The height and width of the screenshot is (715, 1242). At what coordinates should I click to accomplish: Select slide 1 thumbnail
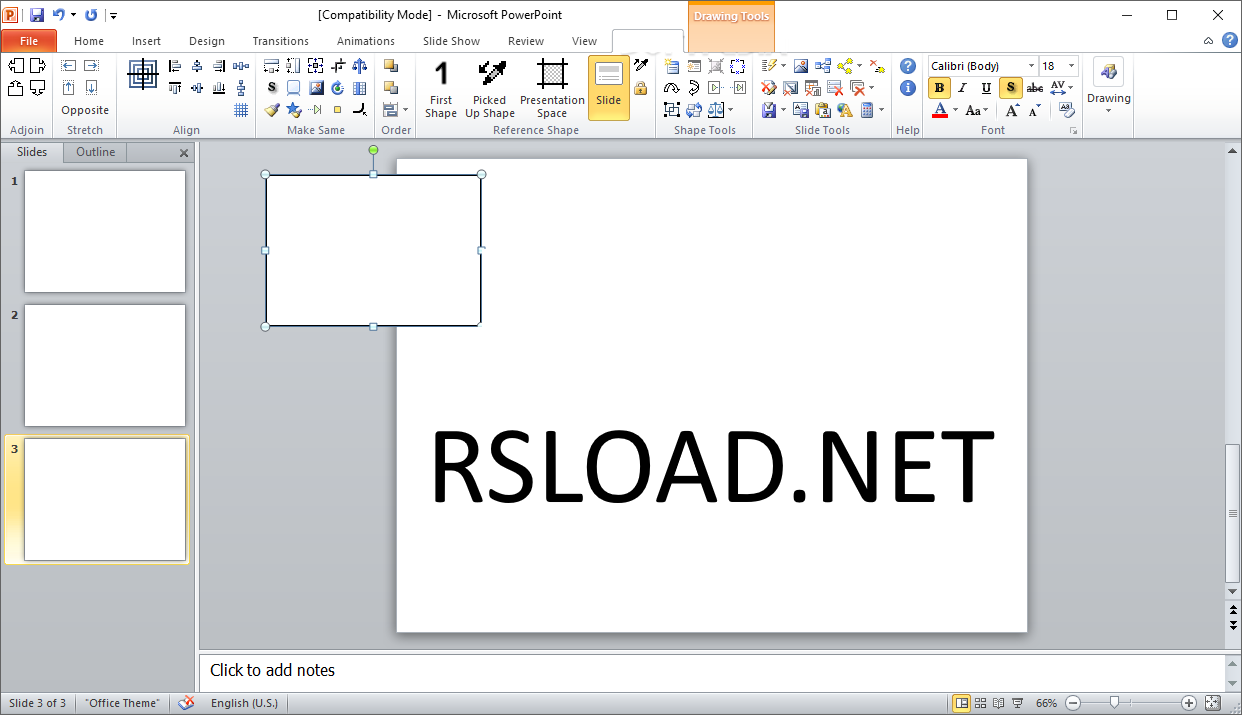click(105, 231)
